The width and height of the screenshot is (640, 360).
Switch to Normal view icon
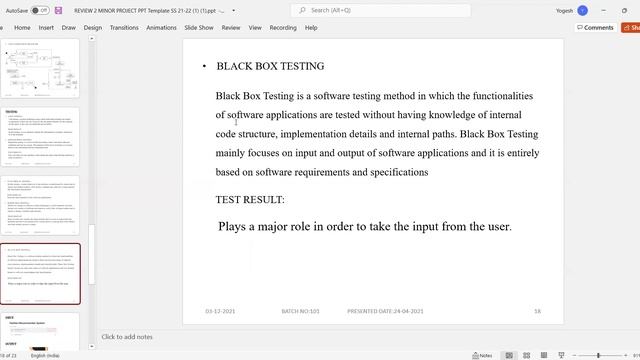point(509,356)
